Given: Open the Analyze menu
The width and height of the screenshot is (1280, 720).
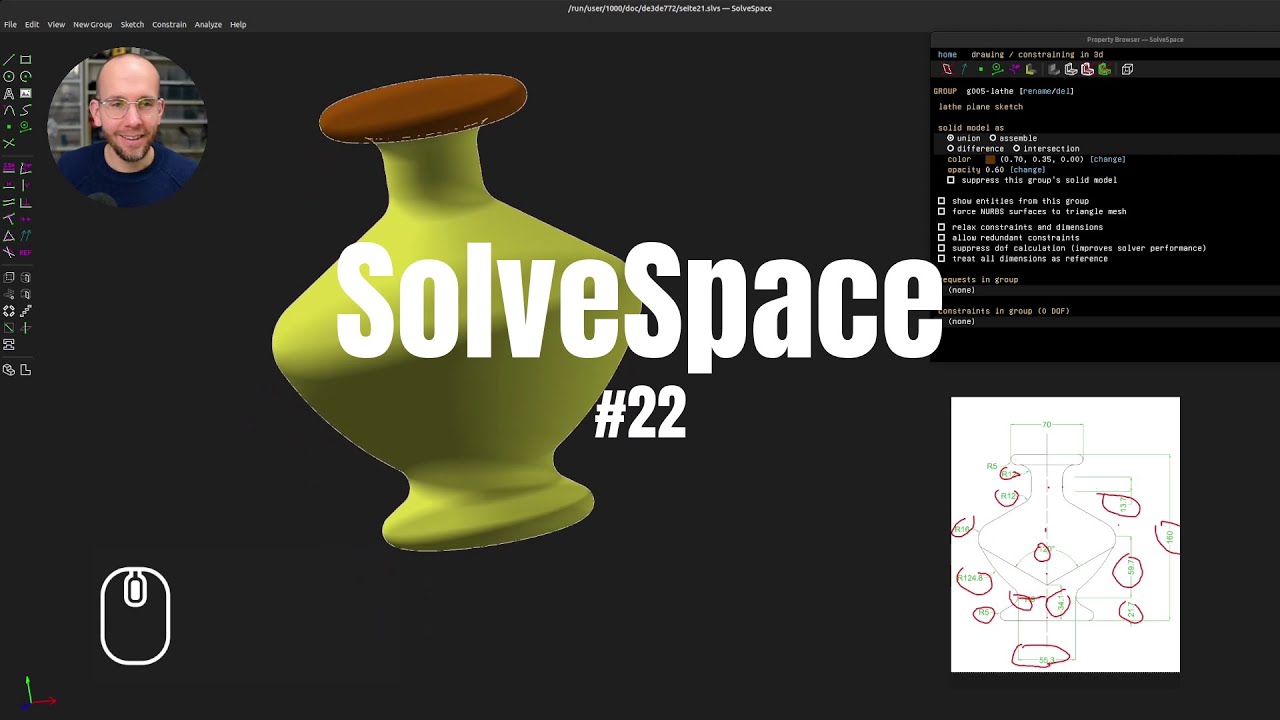Looking at the screenshot, I should [x=208, y=24].
